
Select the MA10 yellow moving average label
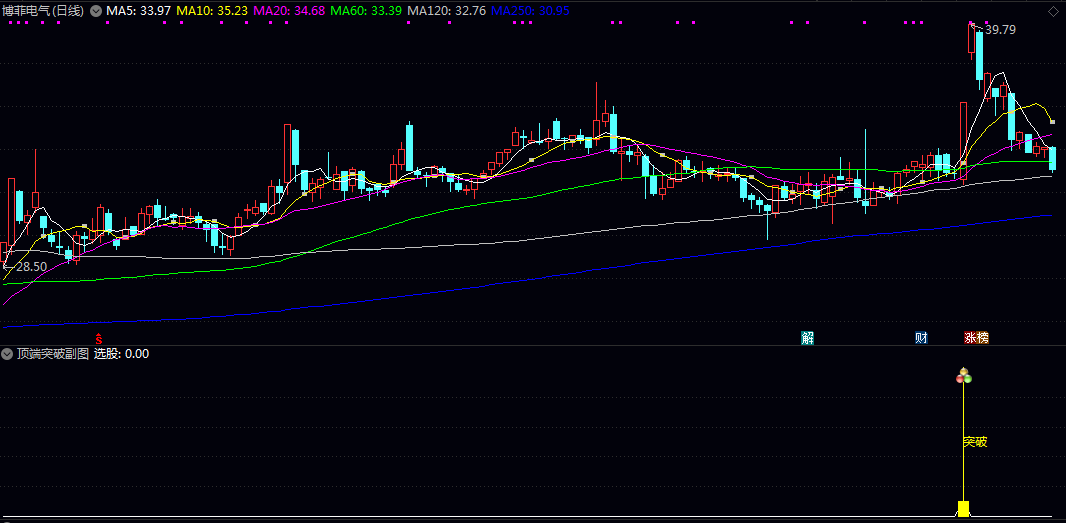point(212,11)
